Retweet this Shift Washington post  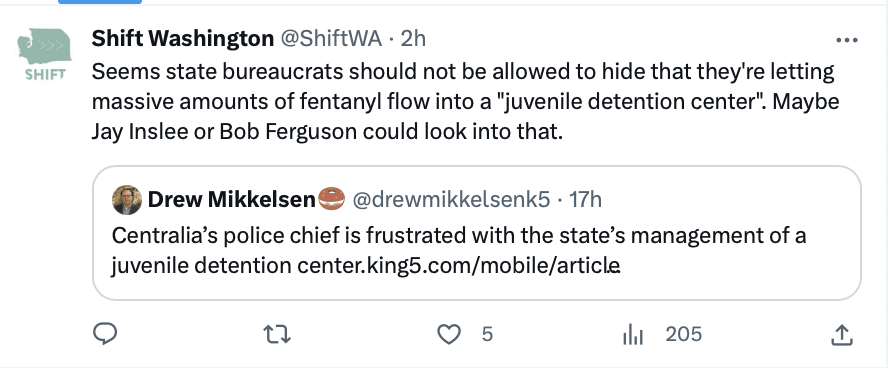tap(278, 335)
